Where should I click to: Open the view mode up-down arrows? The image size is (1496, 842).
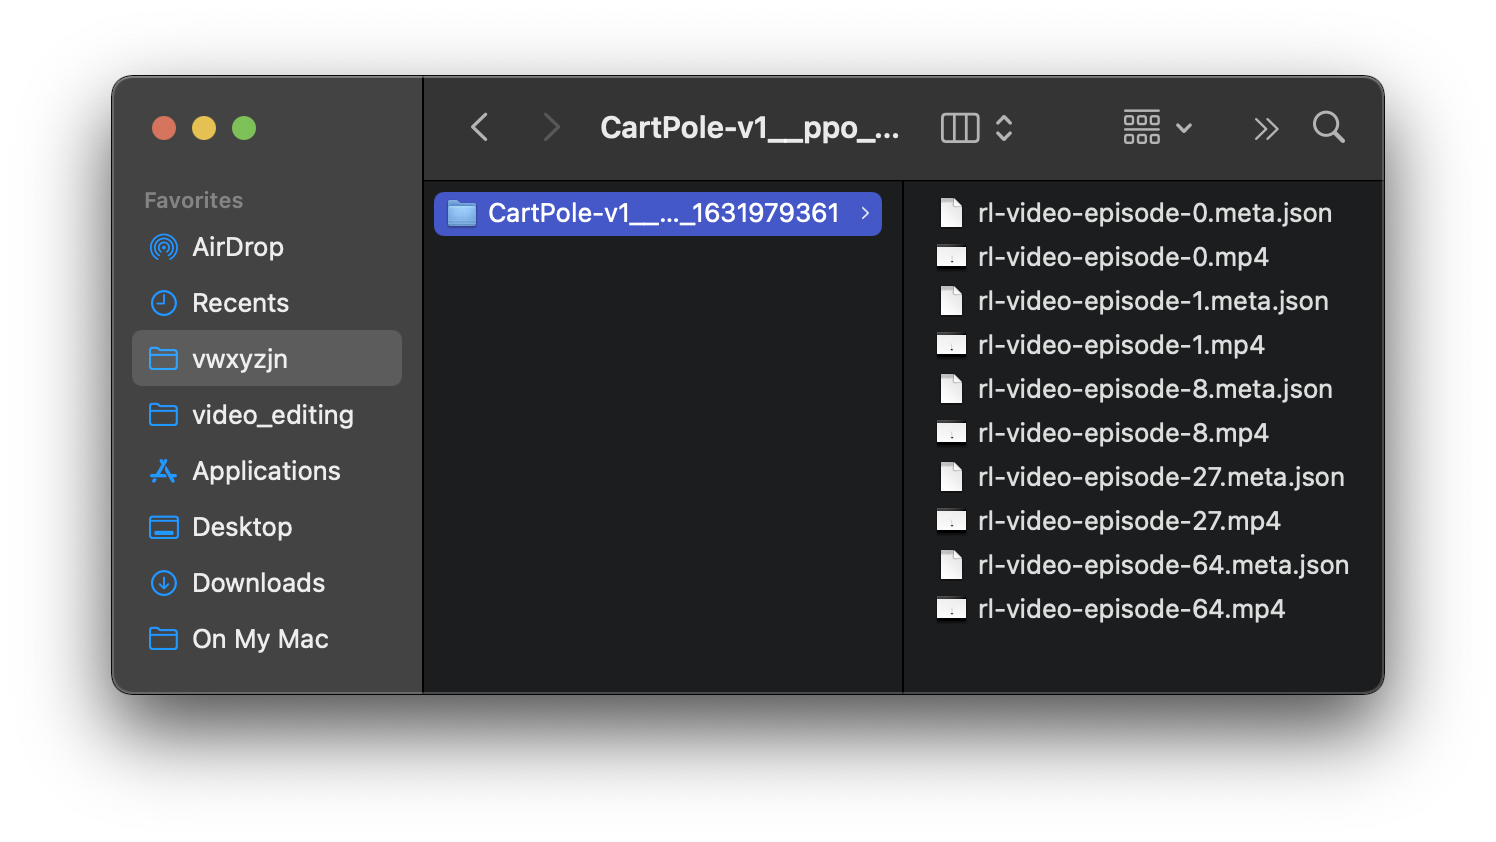pyautogui.click(x=1004, y=128)
